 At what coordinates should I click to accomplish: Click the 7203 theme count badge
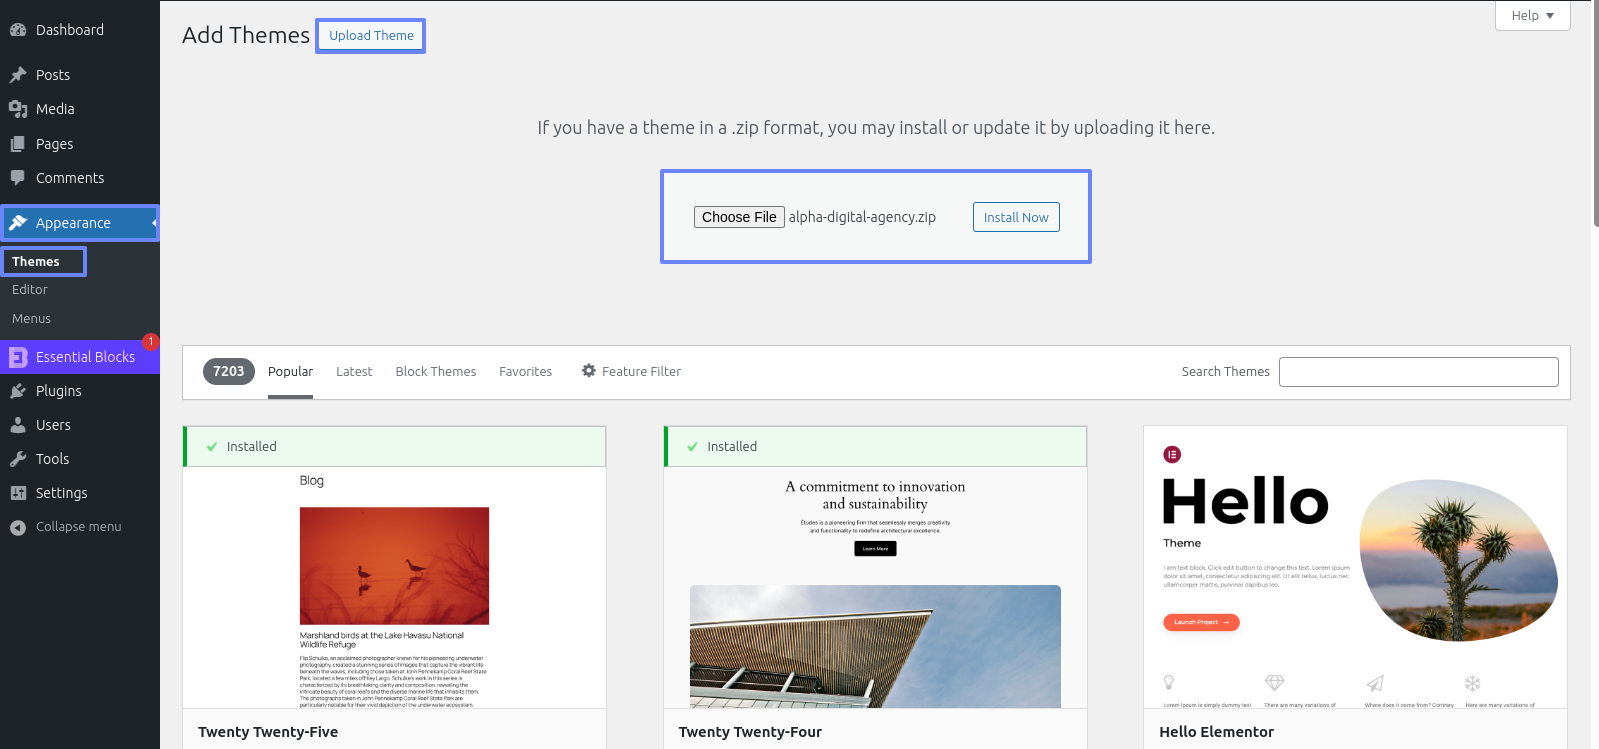pyautogui.click(x=229, y=371)
